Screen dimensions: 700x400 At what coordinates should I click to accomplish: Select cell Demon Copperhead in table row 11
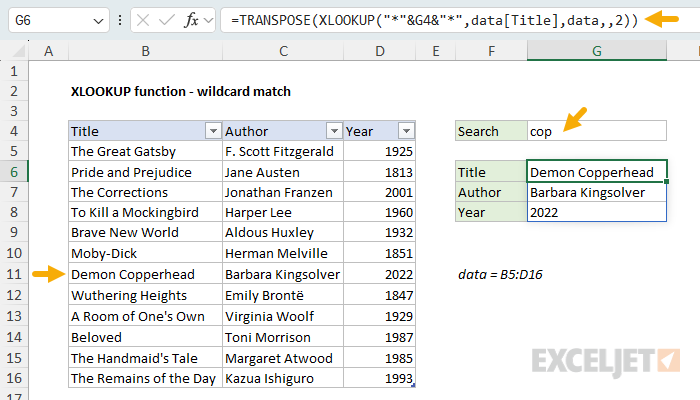[146, 274]
